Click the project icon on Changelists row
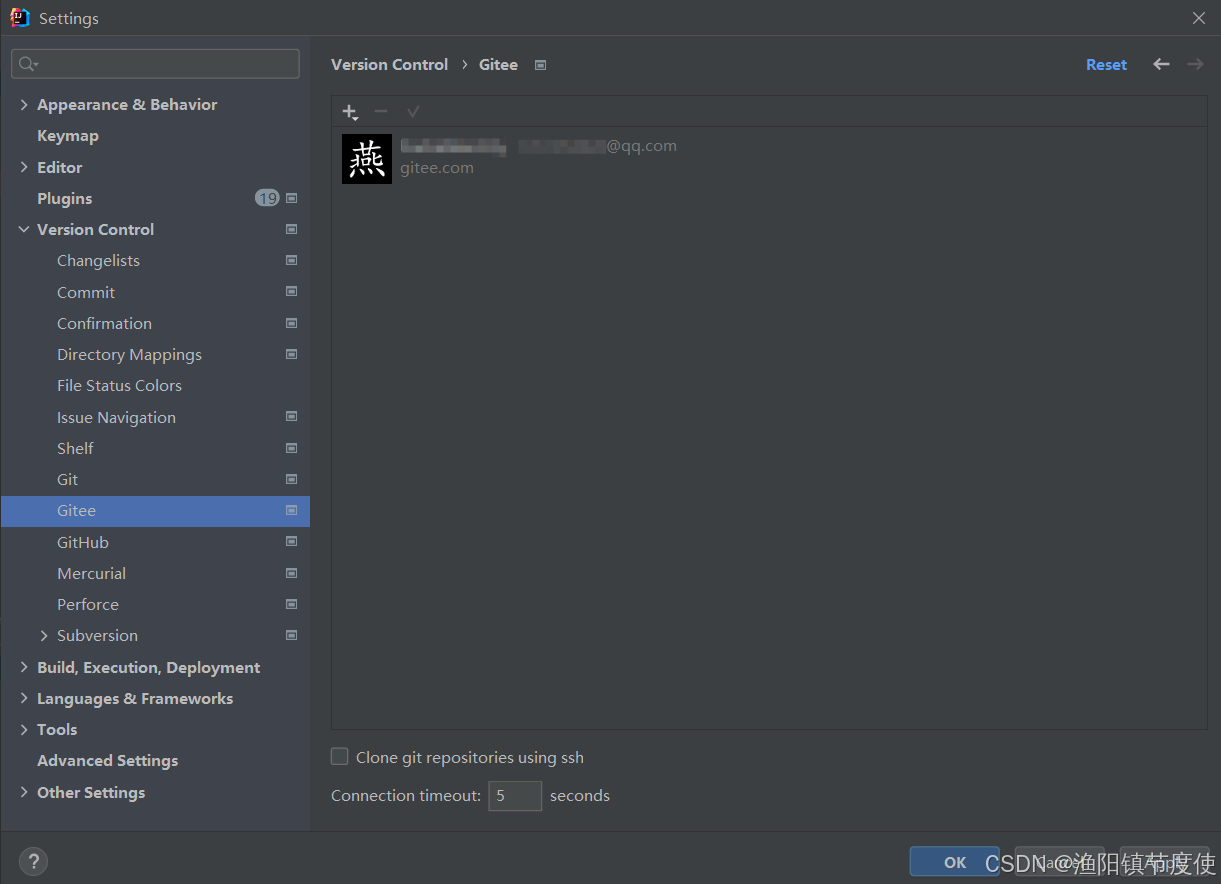This screenshot has width=1221, height=884. click(291, 260)
